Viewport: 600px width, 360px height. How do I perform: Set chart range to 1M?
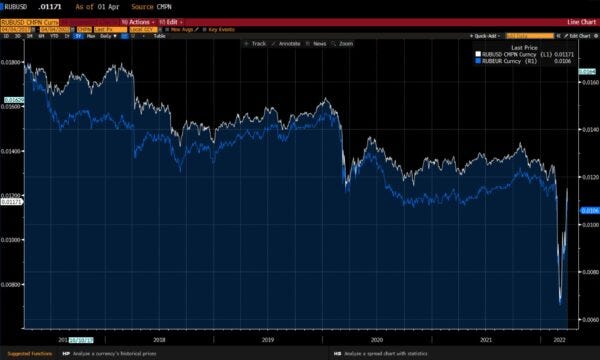[29, 36]
